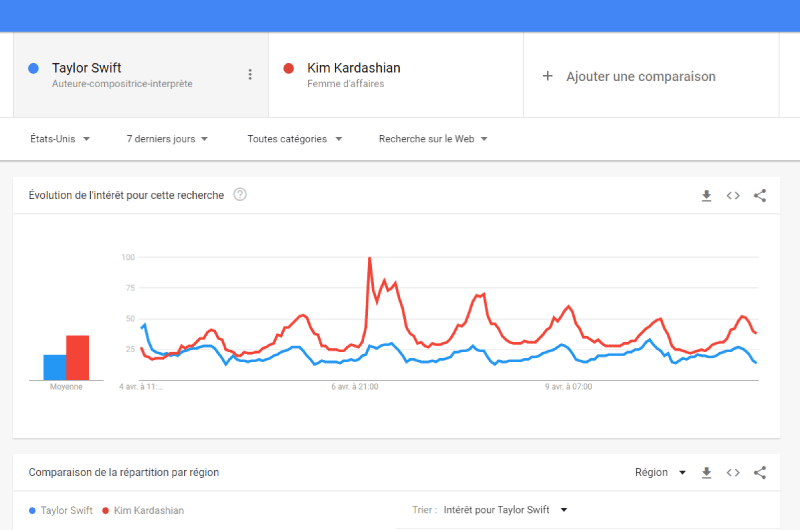Open the Recherche sur le Web dropdown

433,139
